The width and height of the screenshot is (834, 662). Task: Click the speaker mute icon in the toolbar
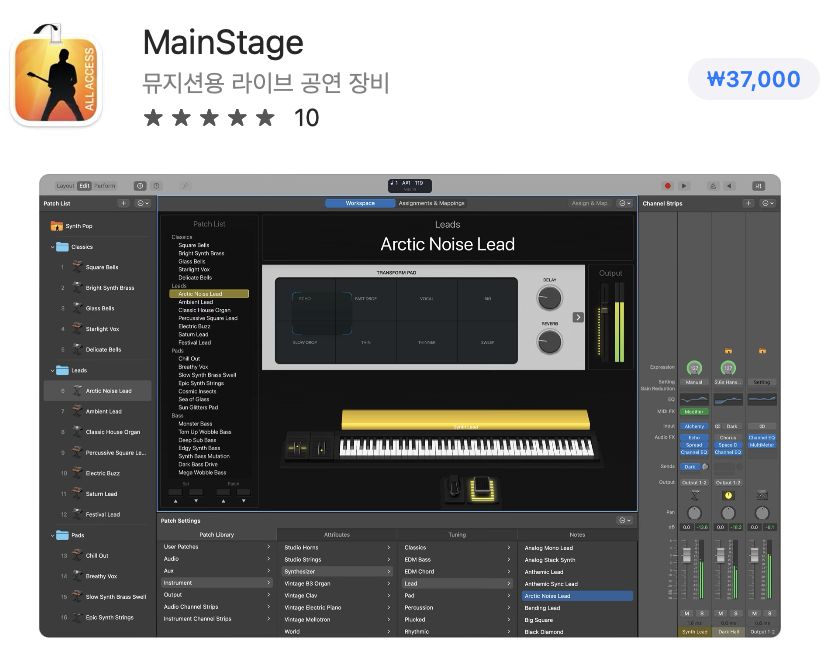[x=729, y=186]
